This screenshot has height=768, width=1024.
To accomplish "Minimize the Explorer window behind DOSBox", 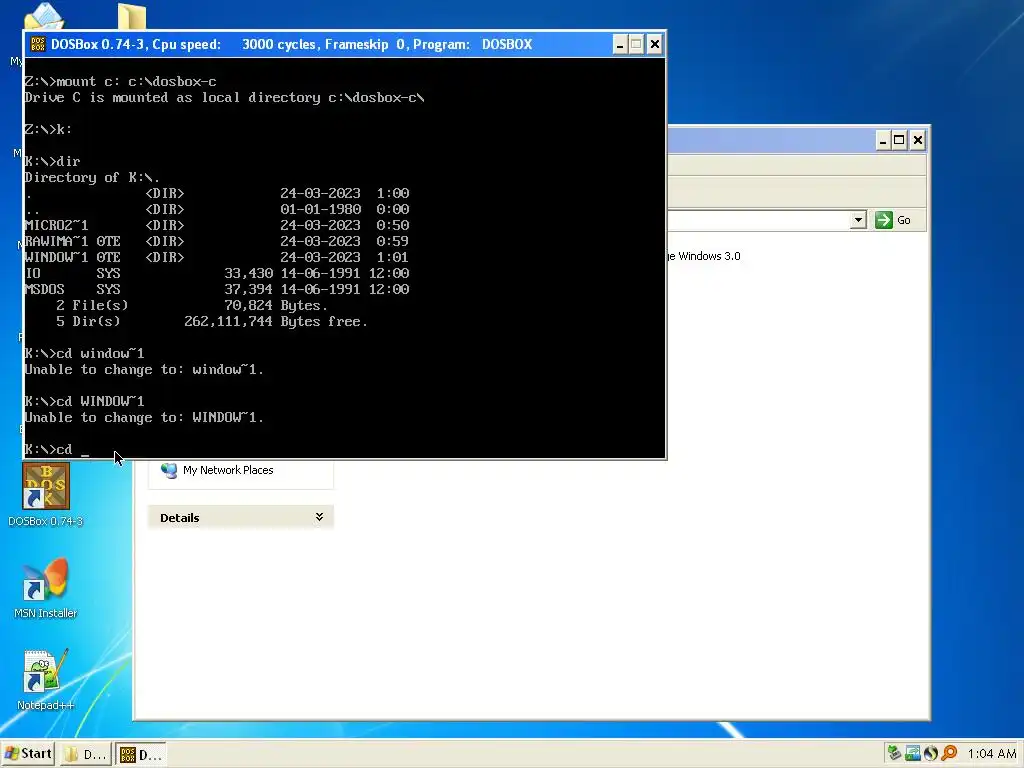I will [882, 140].
